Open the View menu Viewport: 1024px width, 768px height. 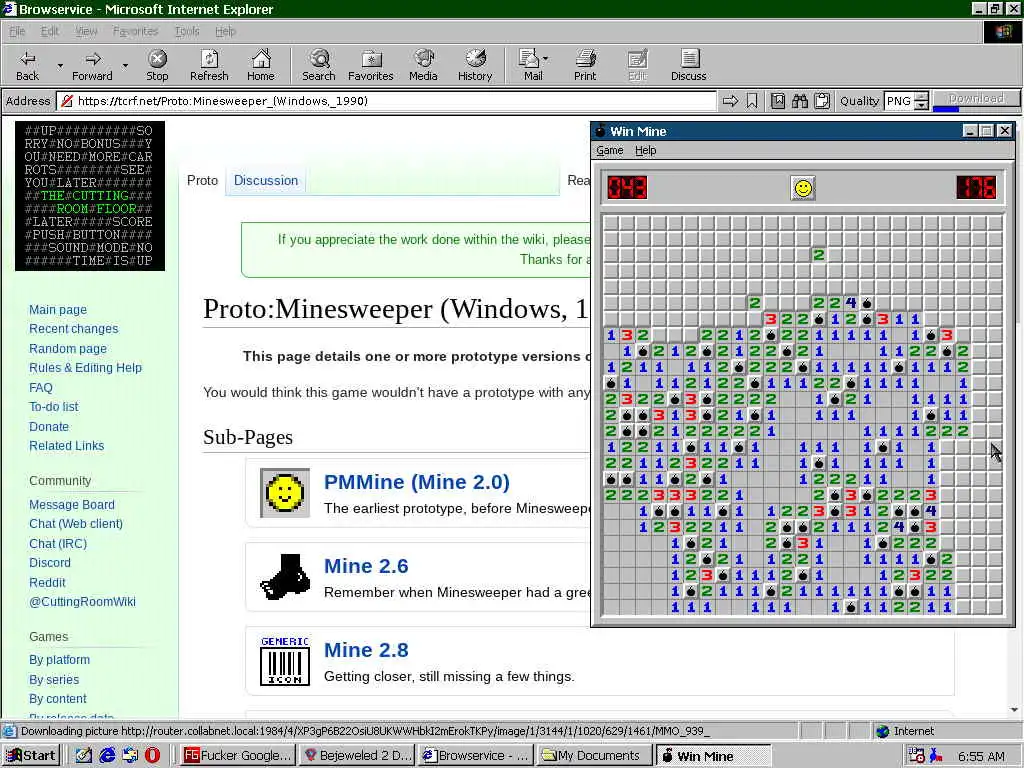[x=86, y=31]
